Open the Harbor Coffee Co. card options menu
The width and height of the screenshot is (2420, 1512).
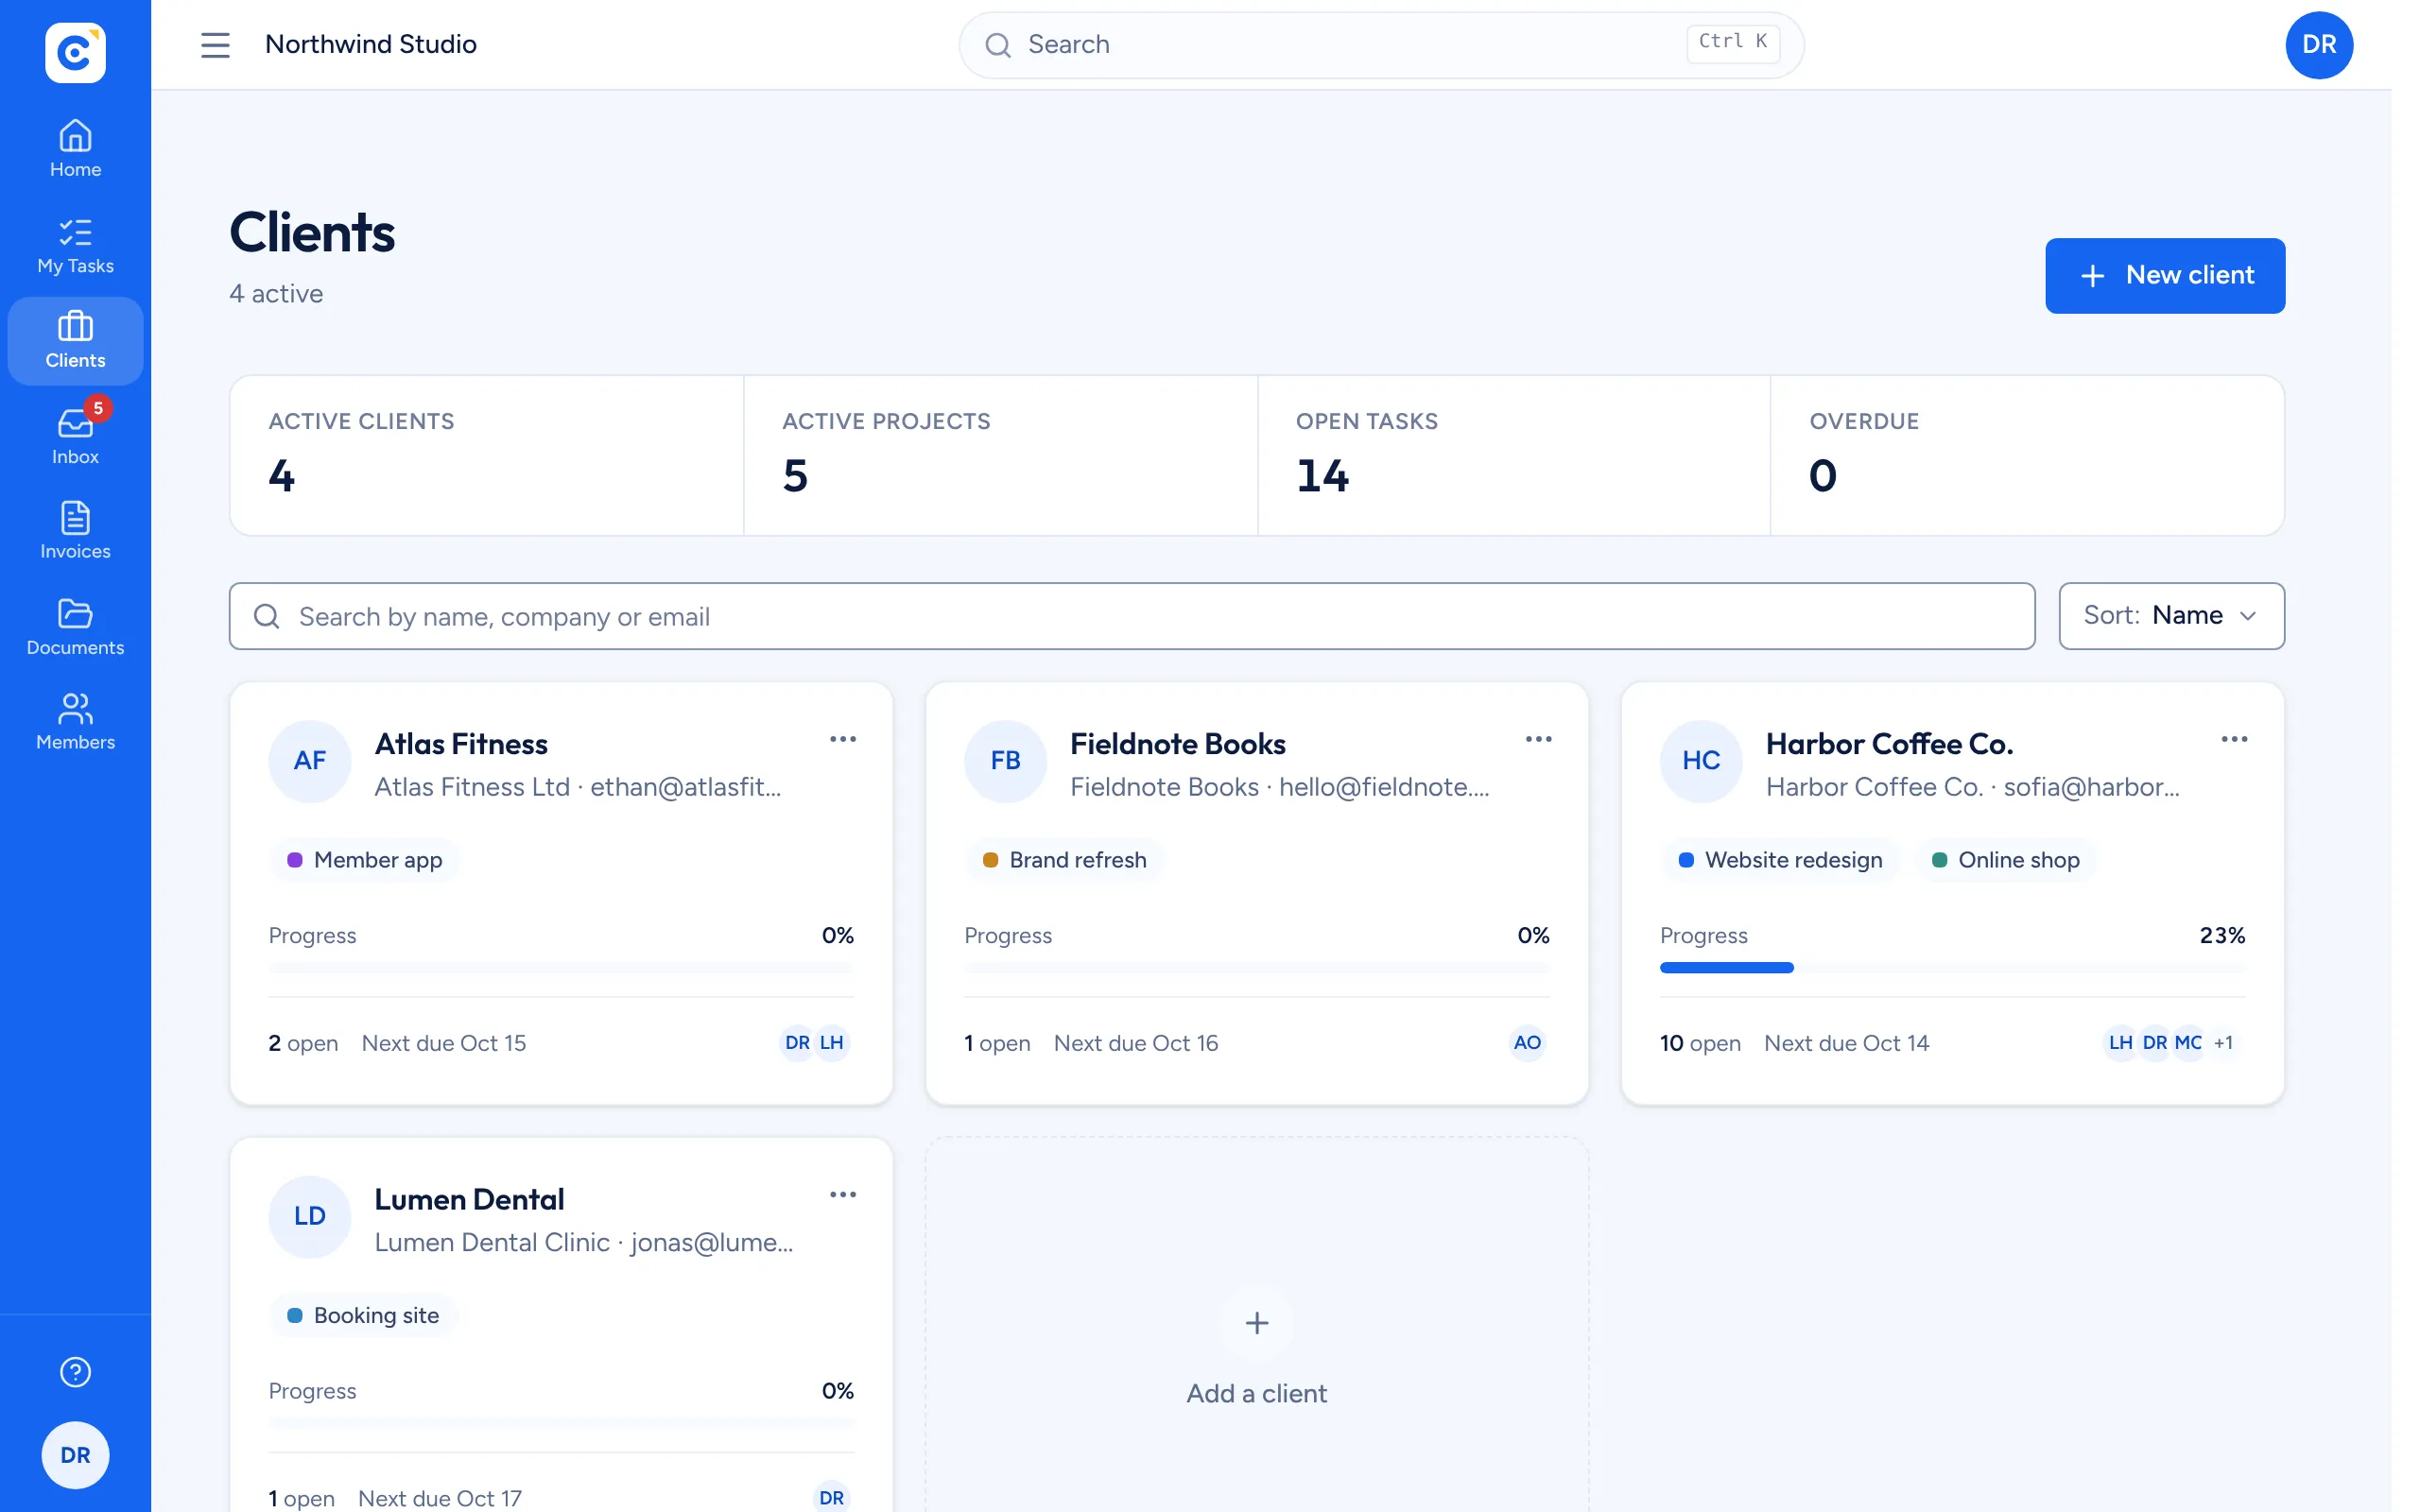click(x=2234, y=739)
